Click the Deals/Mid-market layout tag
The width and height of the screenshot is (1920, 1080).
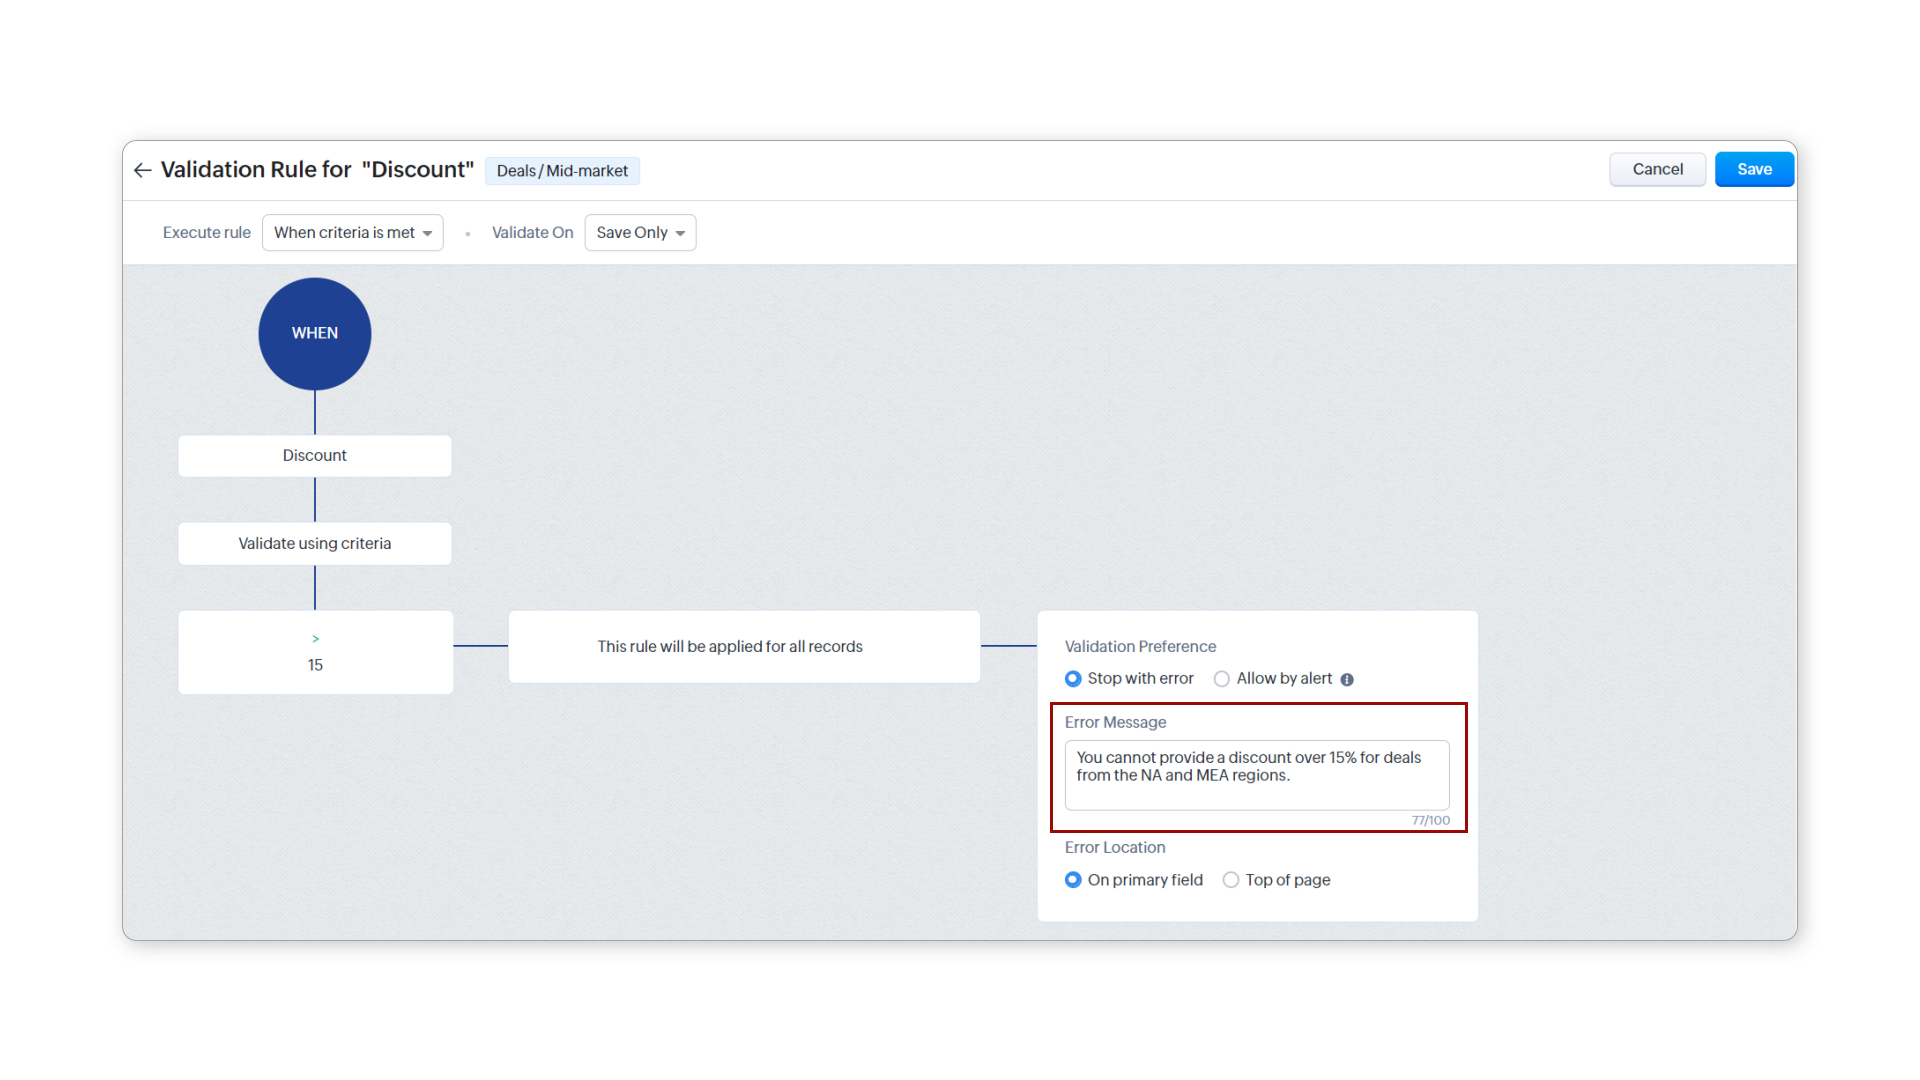[562, 171]
